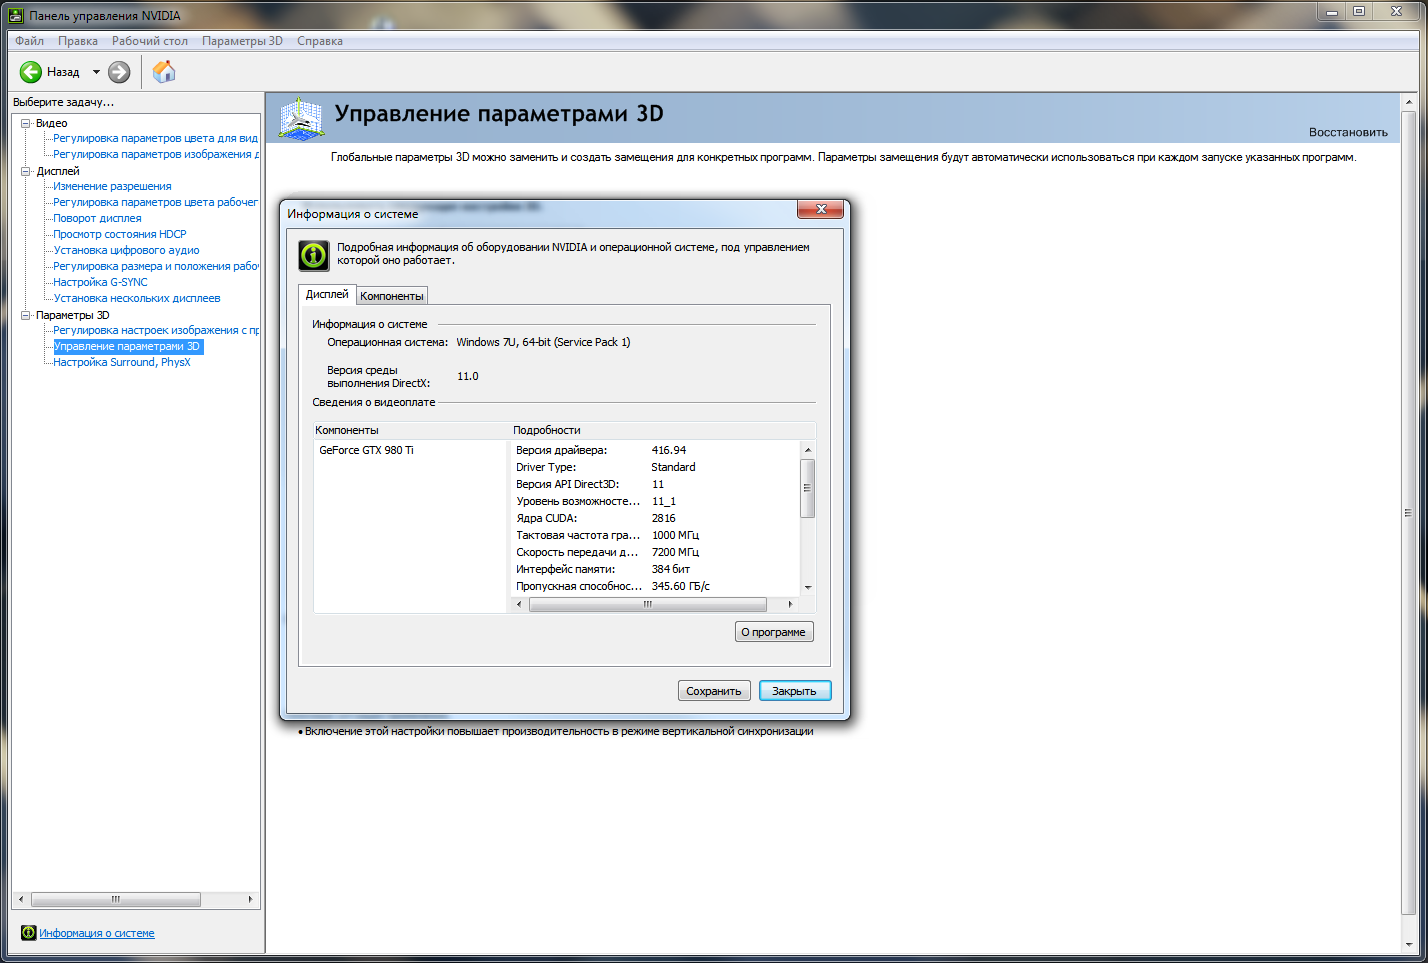Viewport: 1428px width, 963px height.
Task: Click the Ядра CUDA row
Action: tap(655, 518)
